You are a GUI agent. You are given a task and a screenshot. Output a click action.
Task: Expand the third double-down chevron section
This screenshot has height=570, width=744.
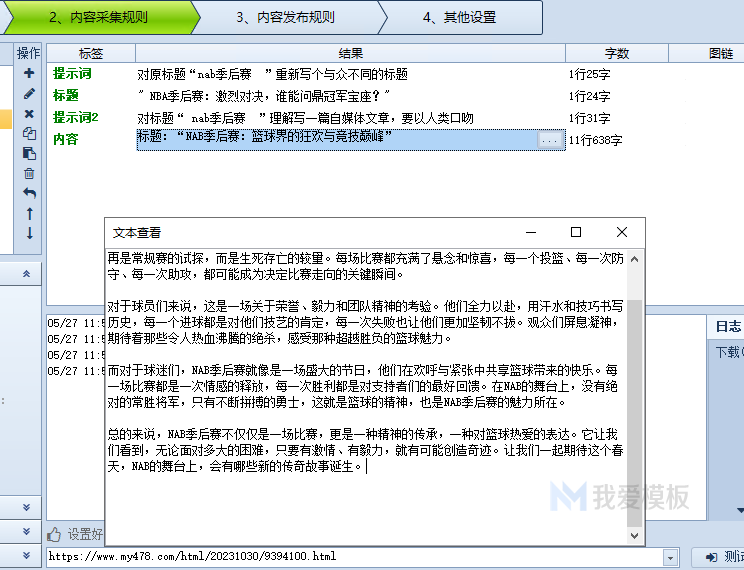coord(27,555)
